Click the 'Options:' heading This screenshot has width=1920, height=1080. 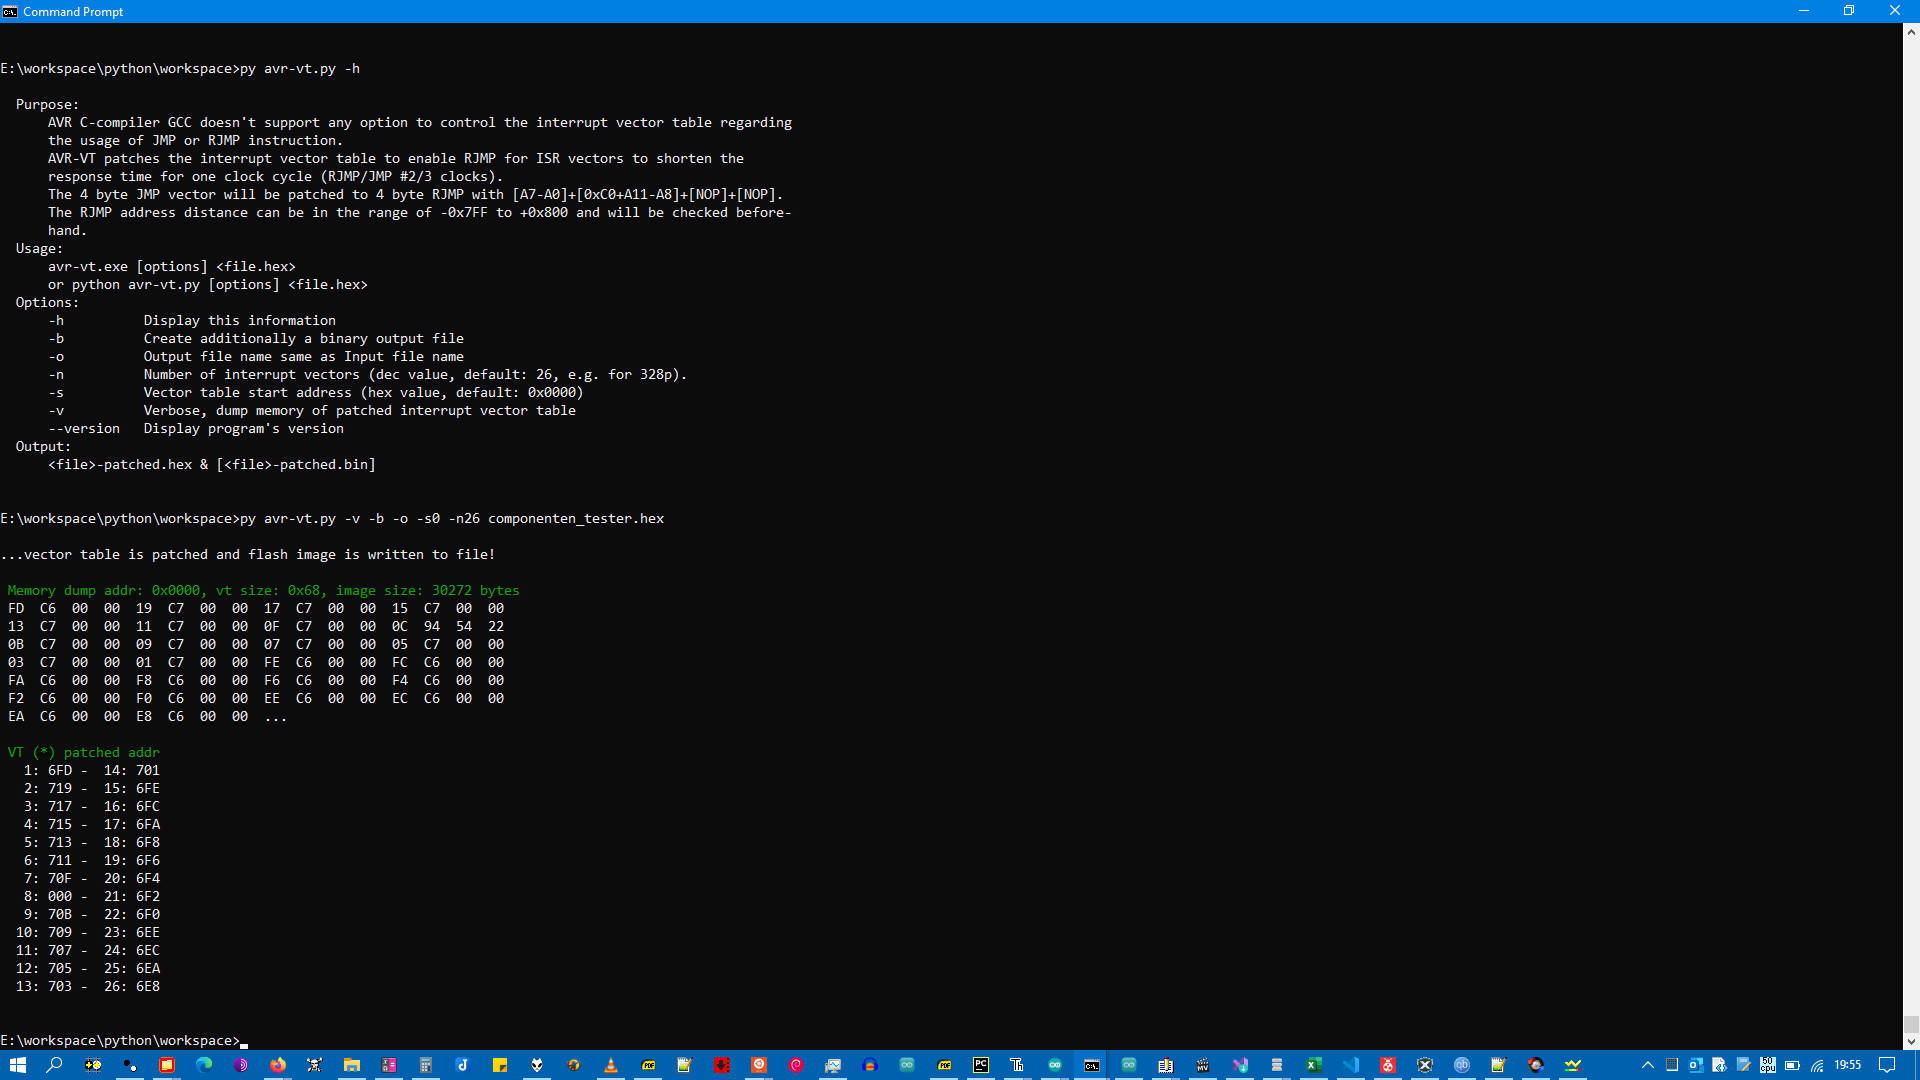(47, 302)
